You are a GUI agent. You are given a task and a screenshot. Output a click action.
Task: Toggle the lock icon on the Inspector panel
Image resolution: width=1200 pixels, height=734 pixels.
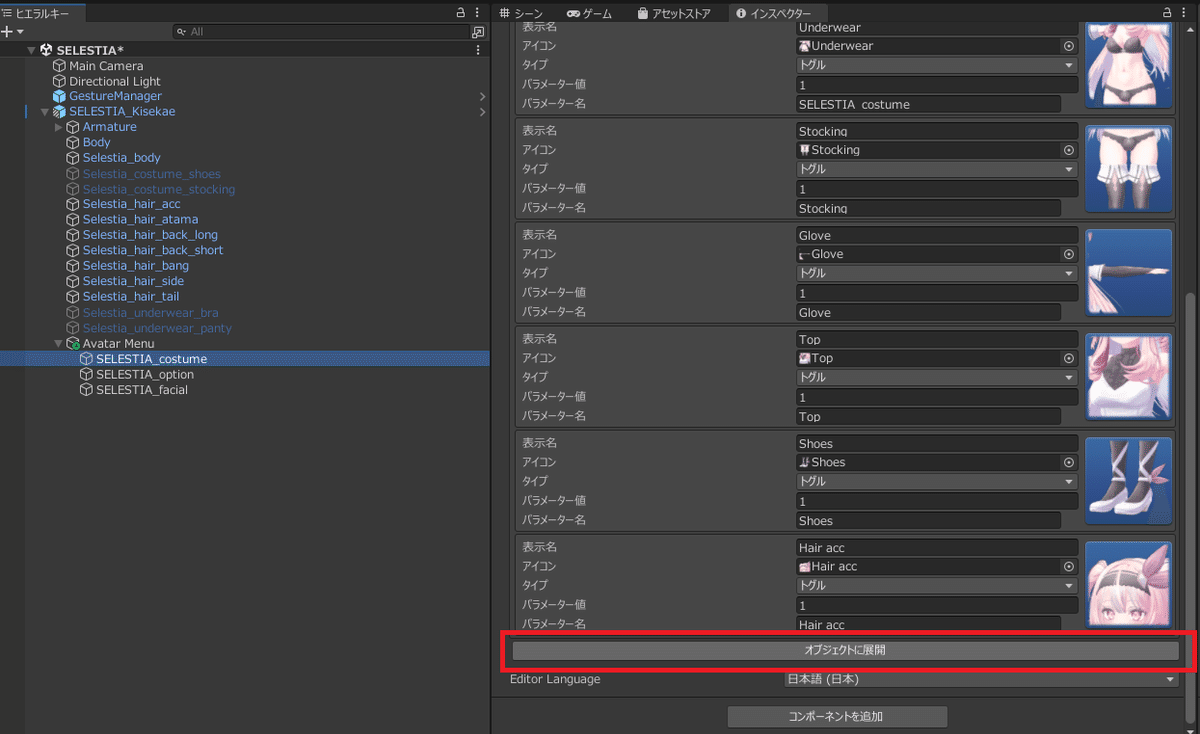(1167, 10)
